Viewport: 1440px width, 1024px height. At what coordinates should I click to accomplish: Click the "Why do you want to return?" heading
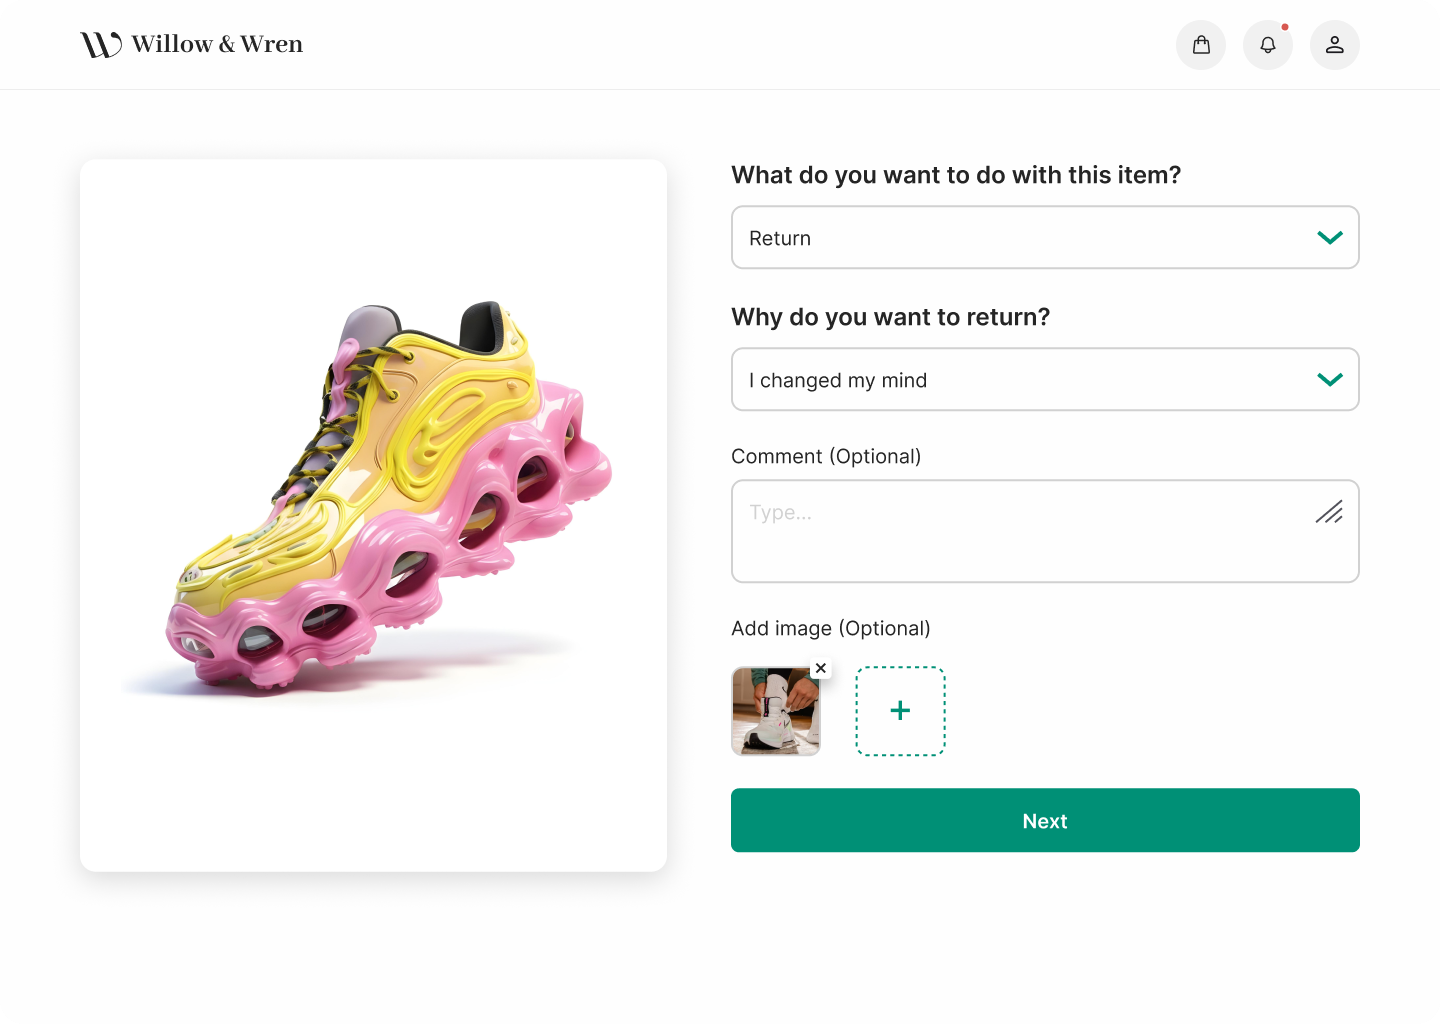tap(890, 317)
